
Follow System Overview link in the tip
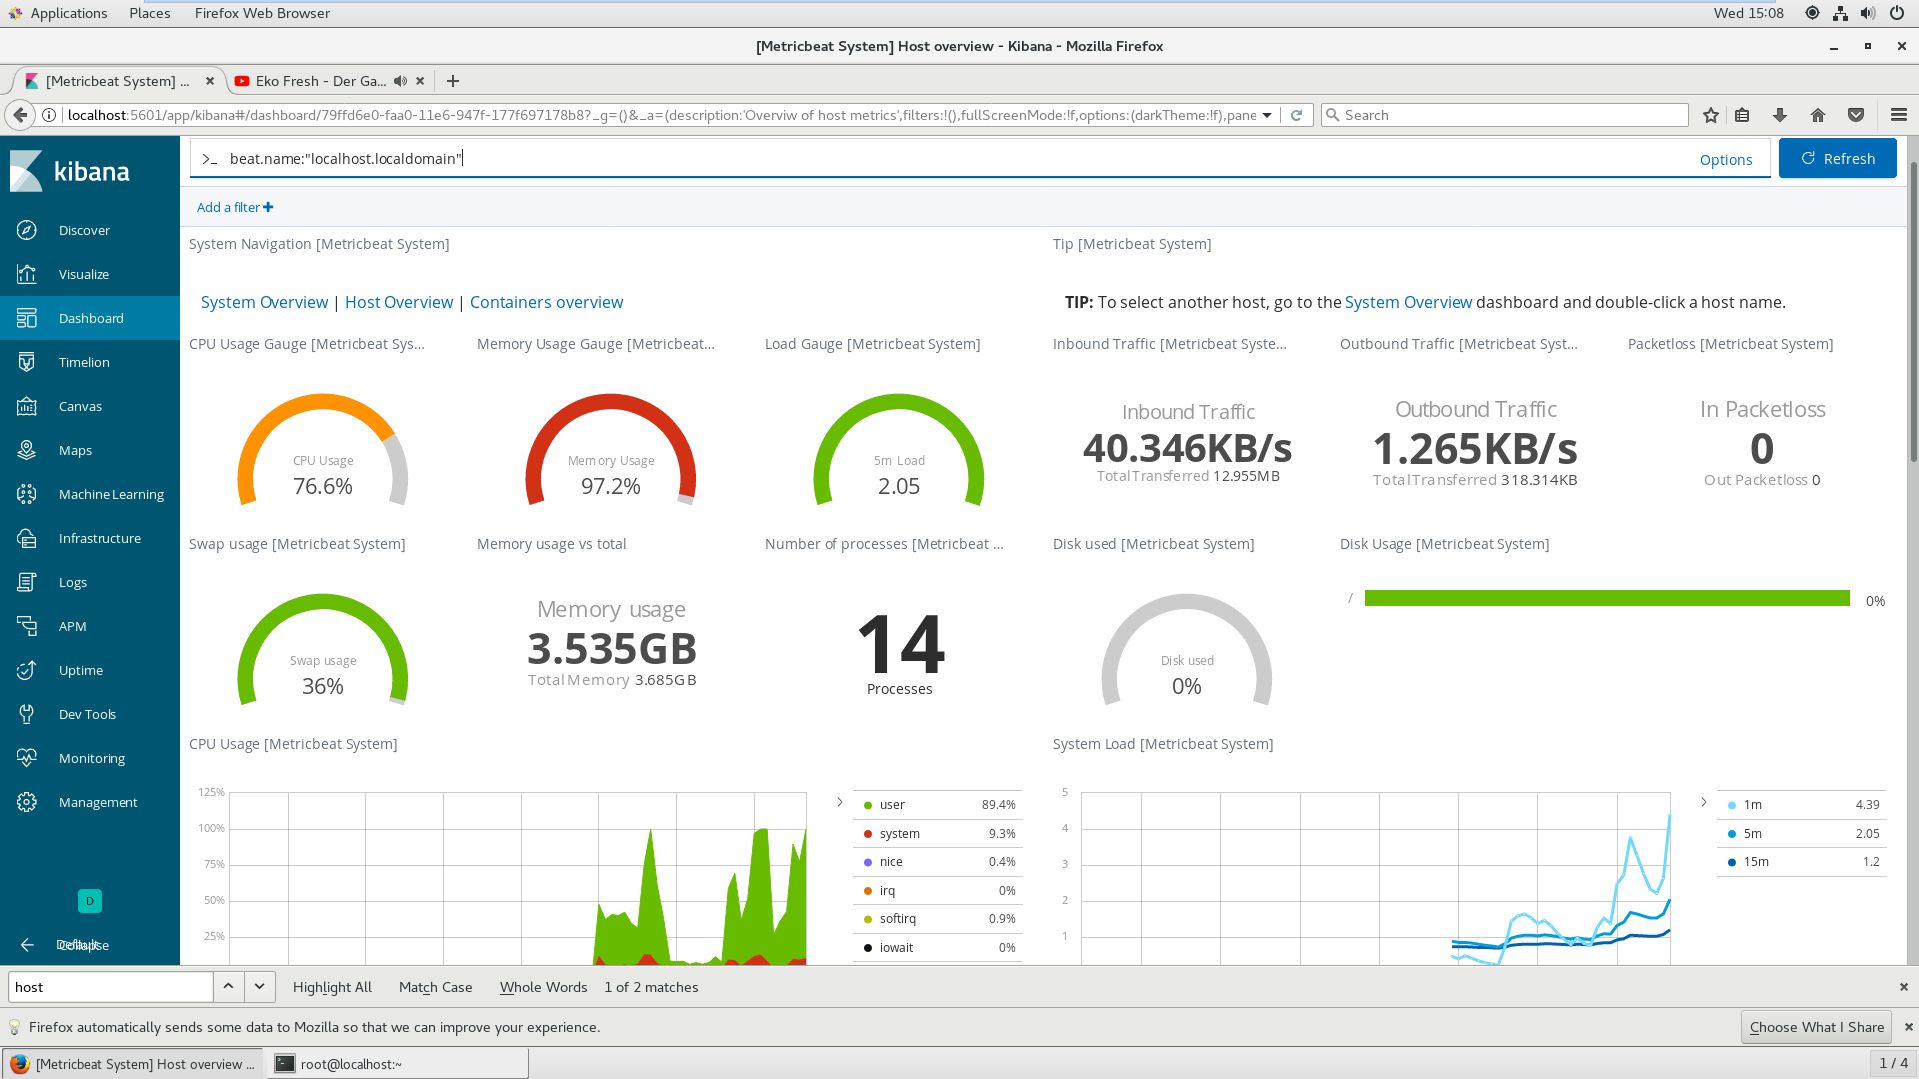click(x=1408, y=302)
